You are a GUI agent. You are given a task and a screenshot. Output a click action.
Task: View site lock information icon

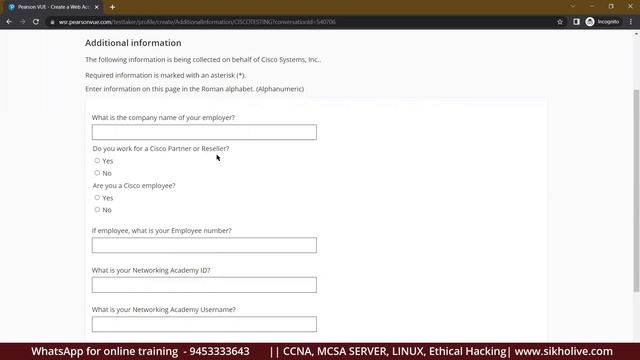click(x=52, y=22)
